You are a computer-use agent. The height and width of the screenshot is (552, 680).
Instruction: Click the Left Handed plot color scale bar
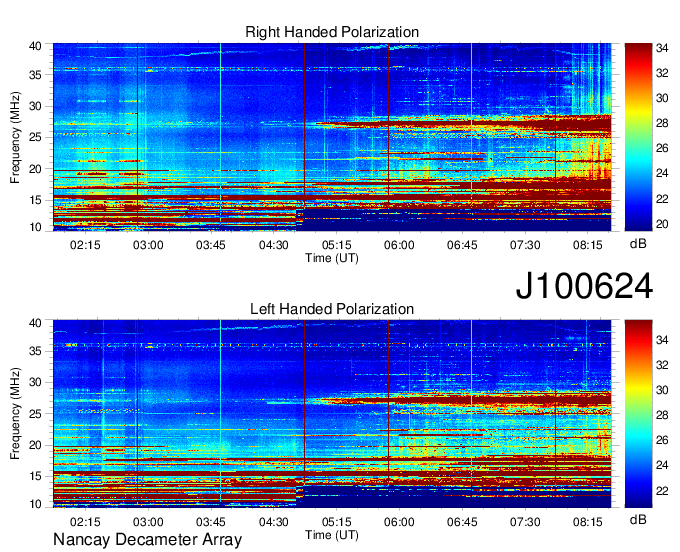click(638, 414)
